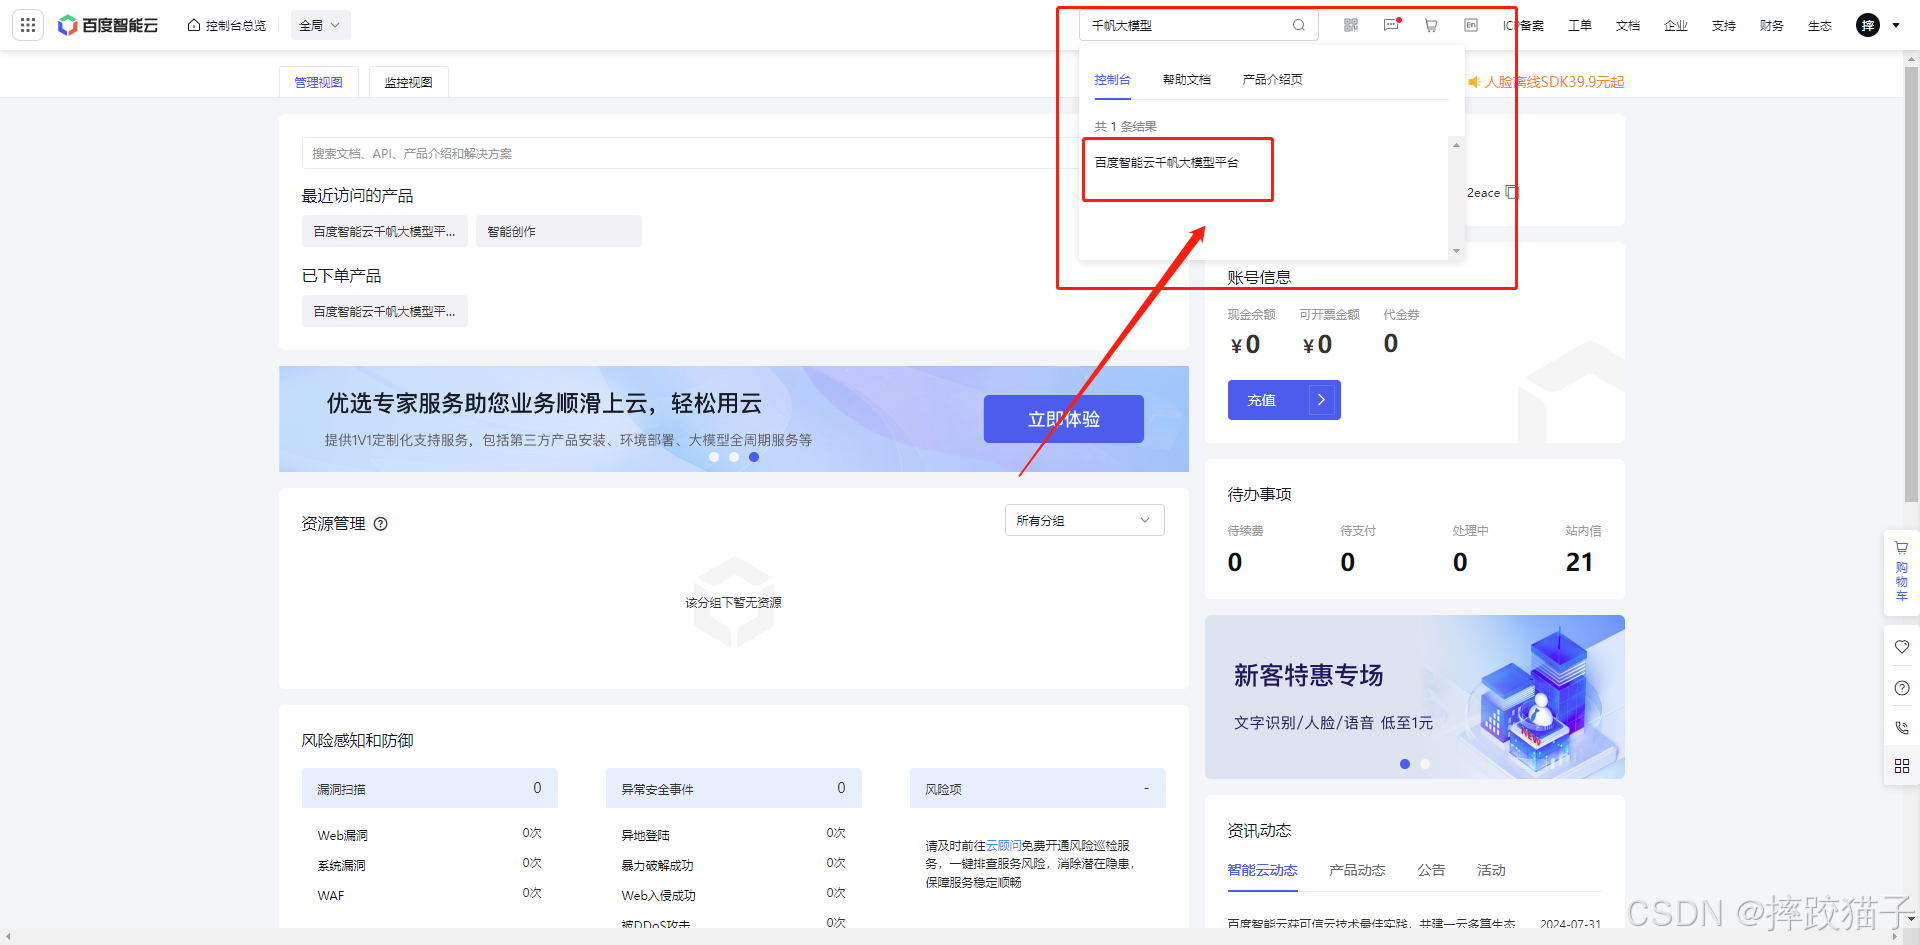1920x945 pixels.
Task: Select the third banner carousel dot
Action: (754, 457)
